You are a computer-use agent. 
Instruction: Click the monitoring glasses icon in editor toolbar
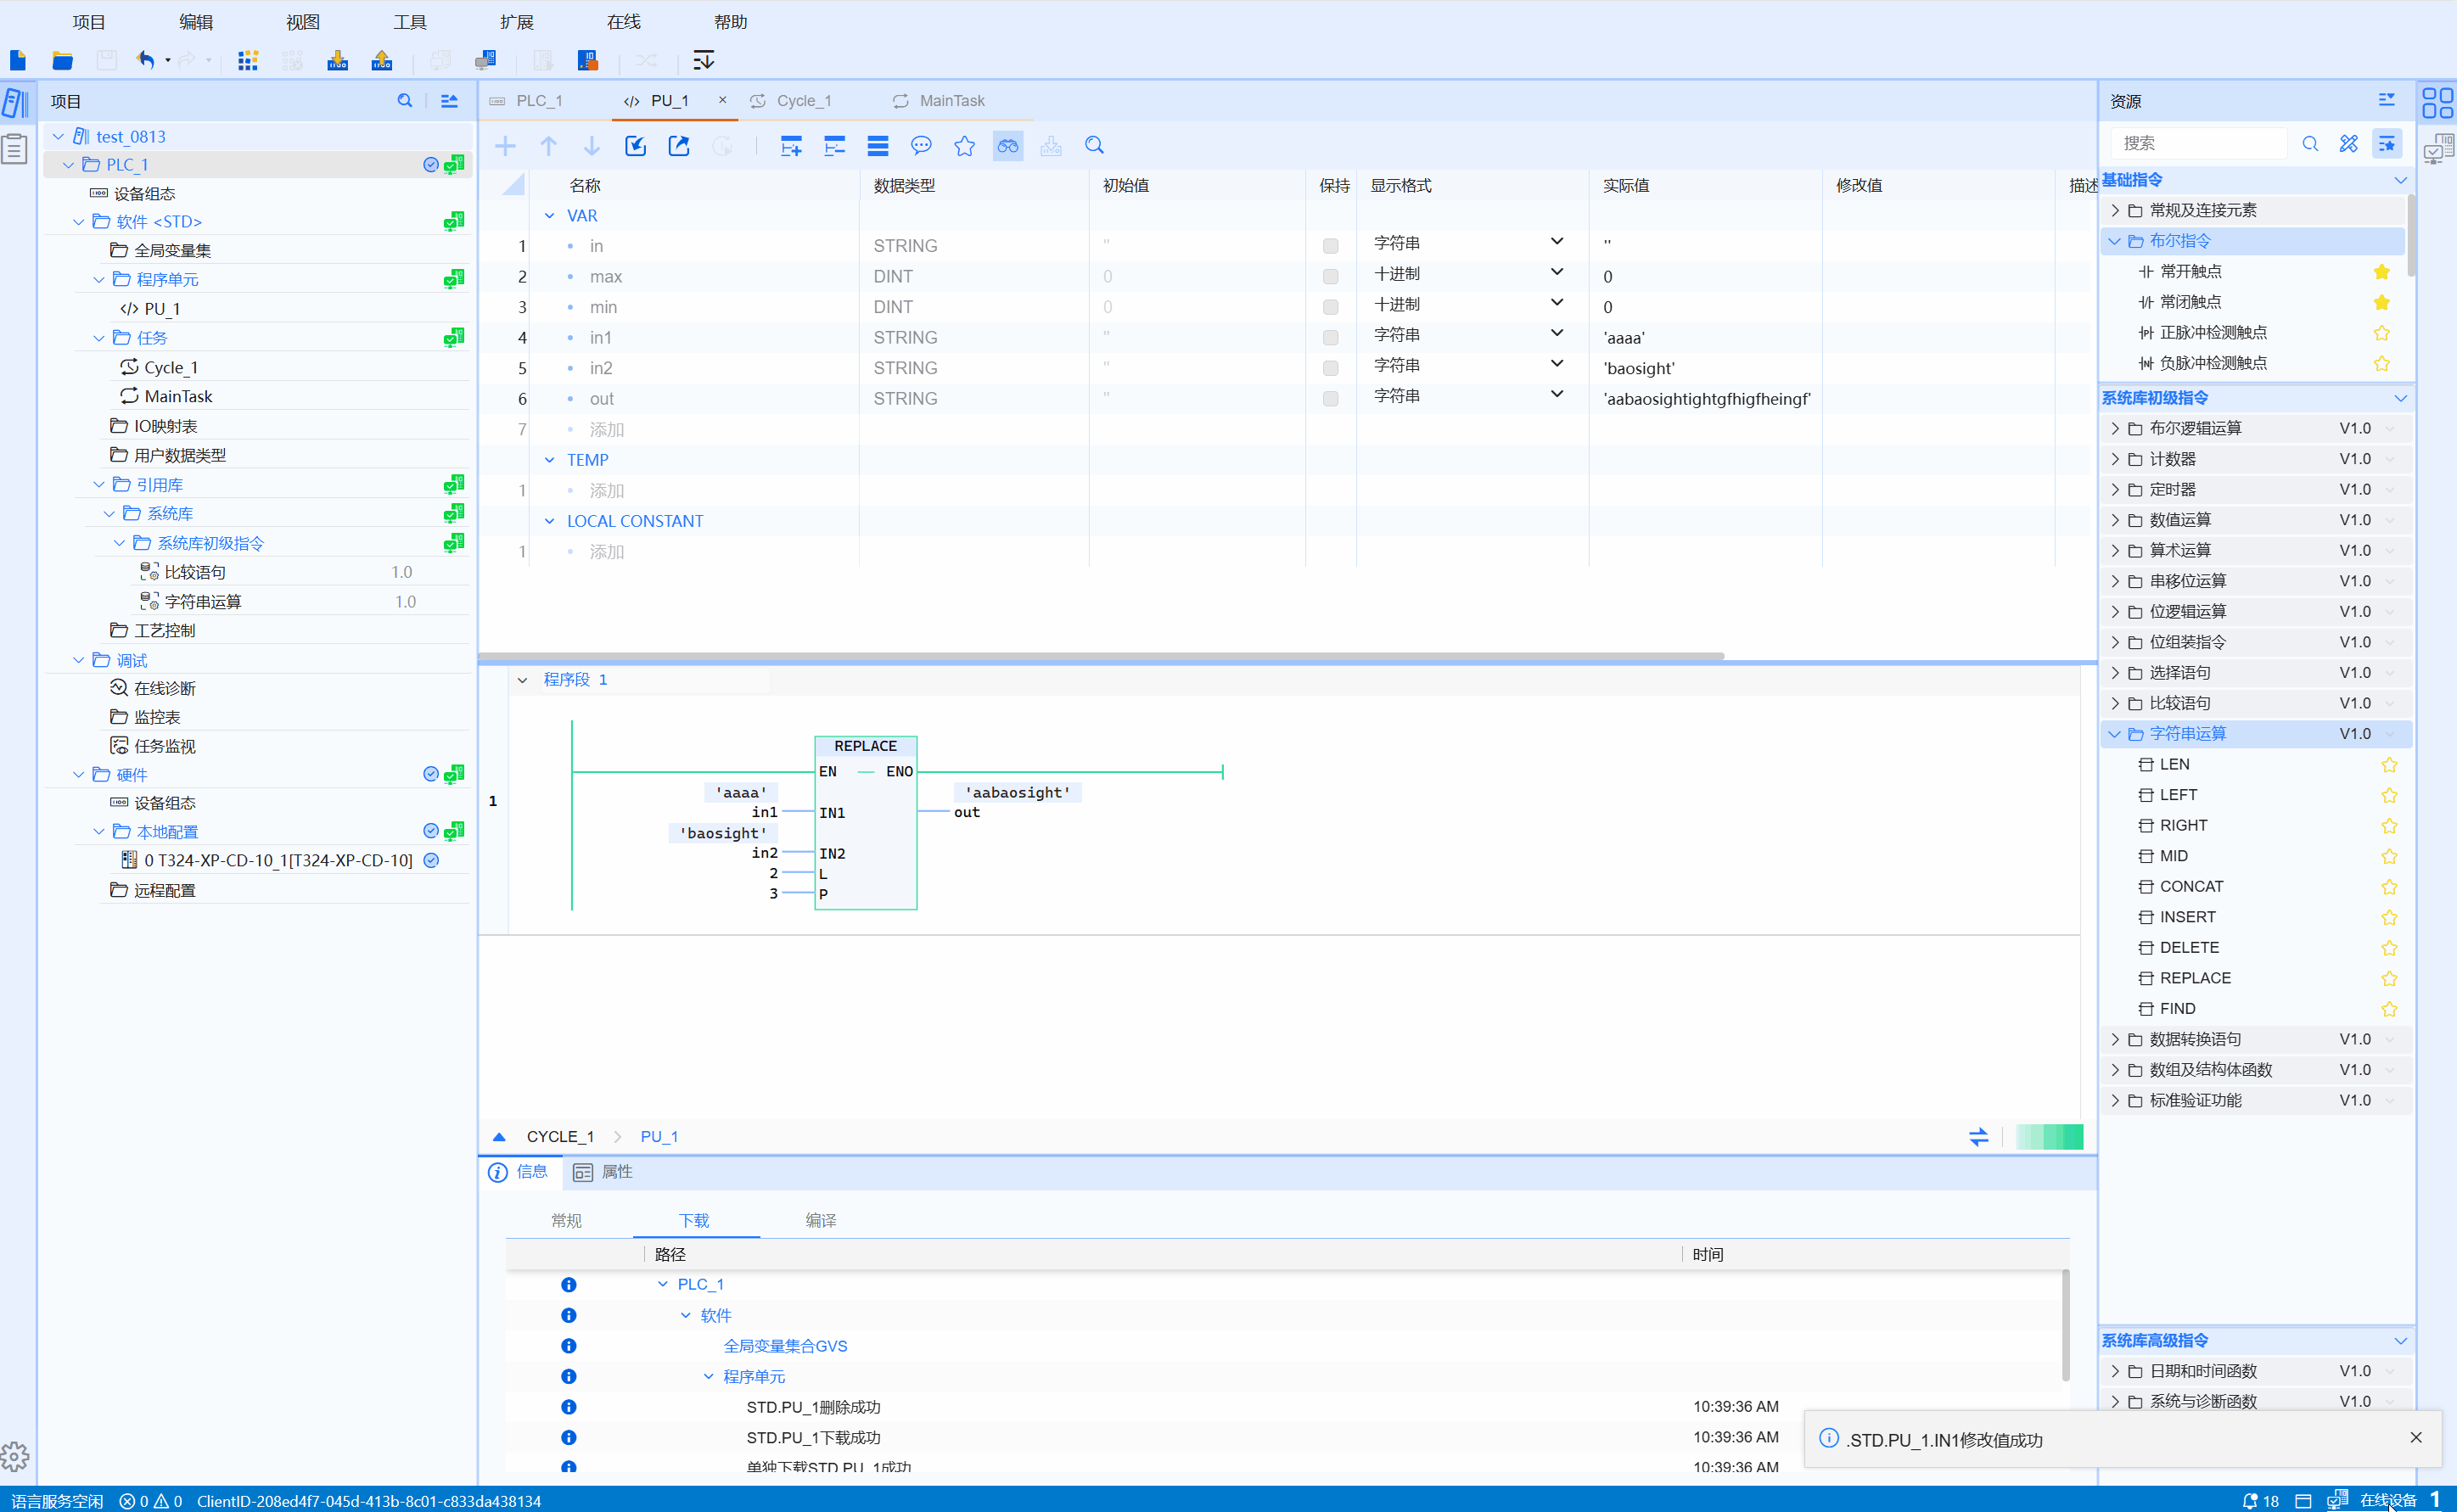1007,146
